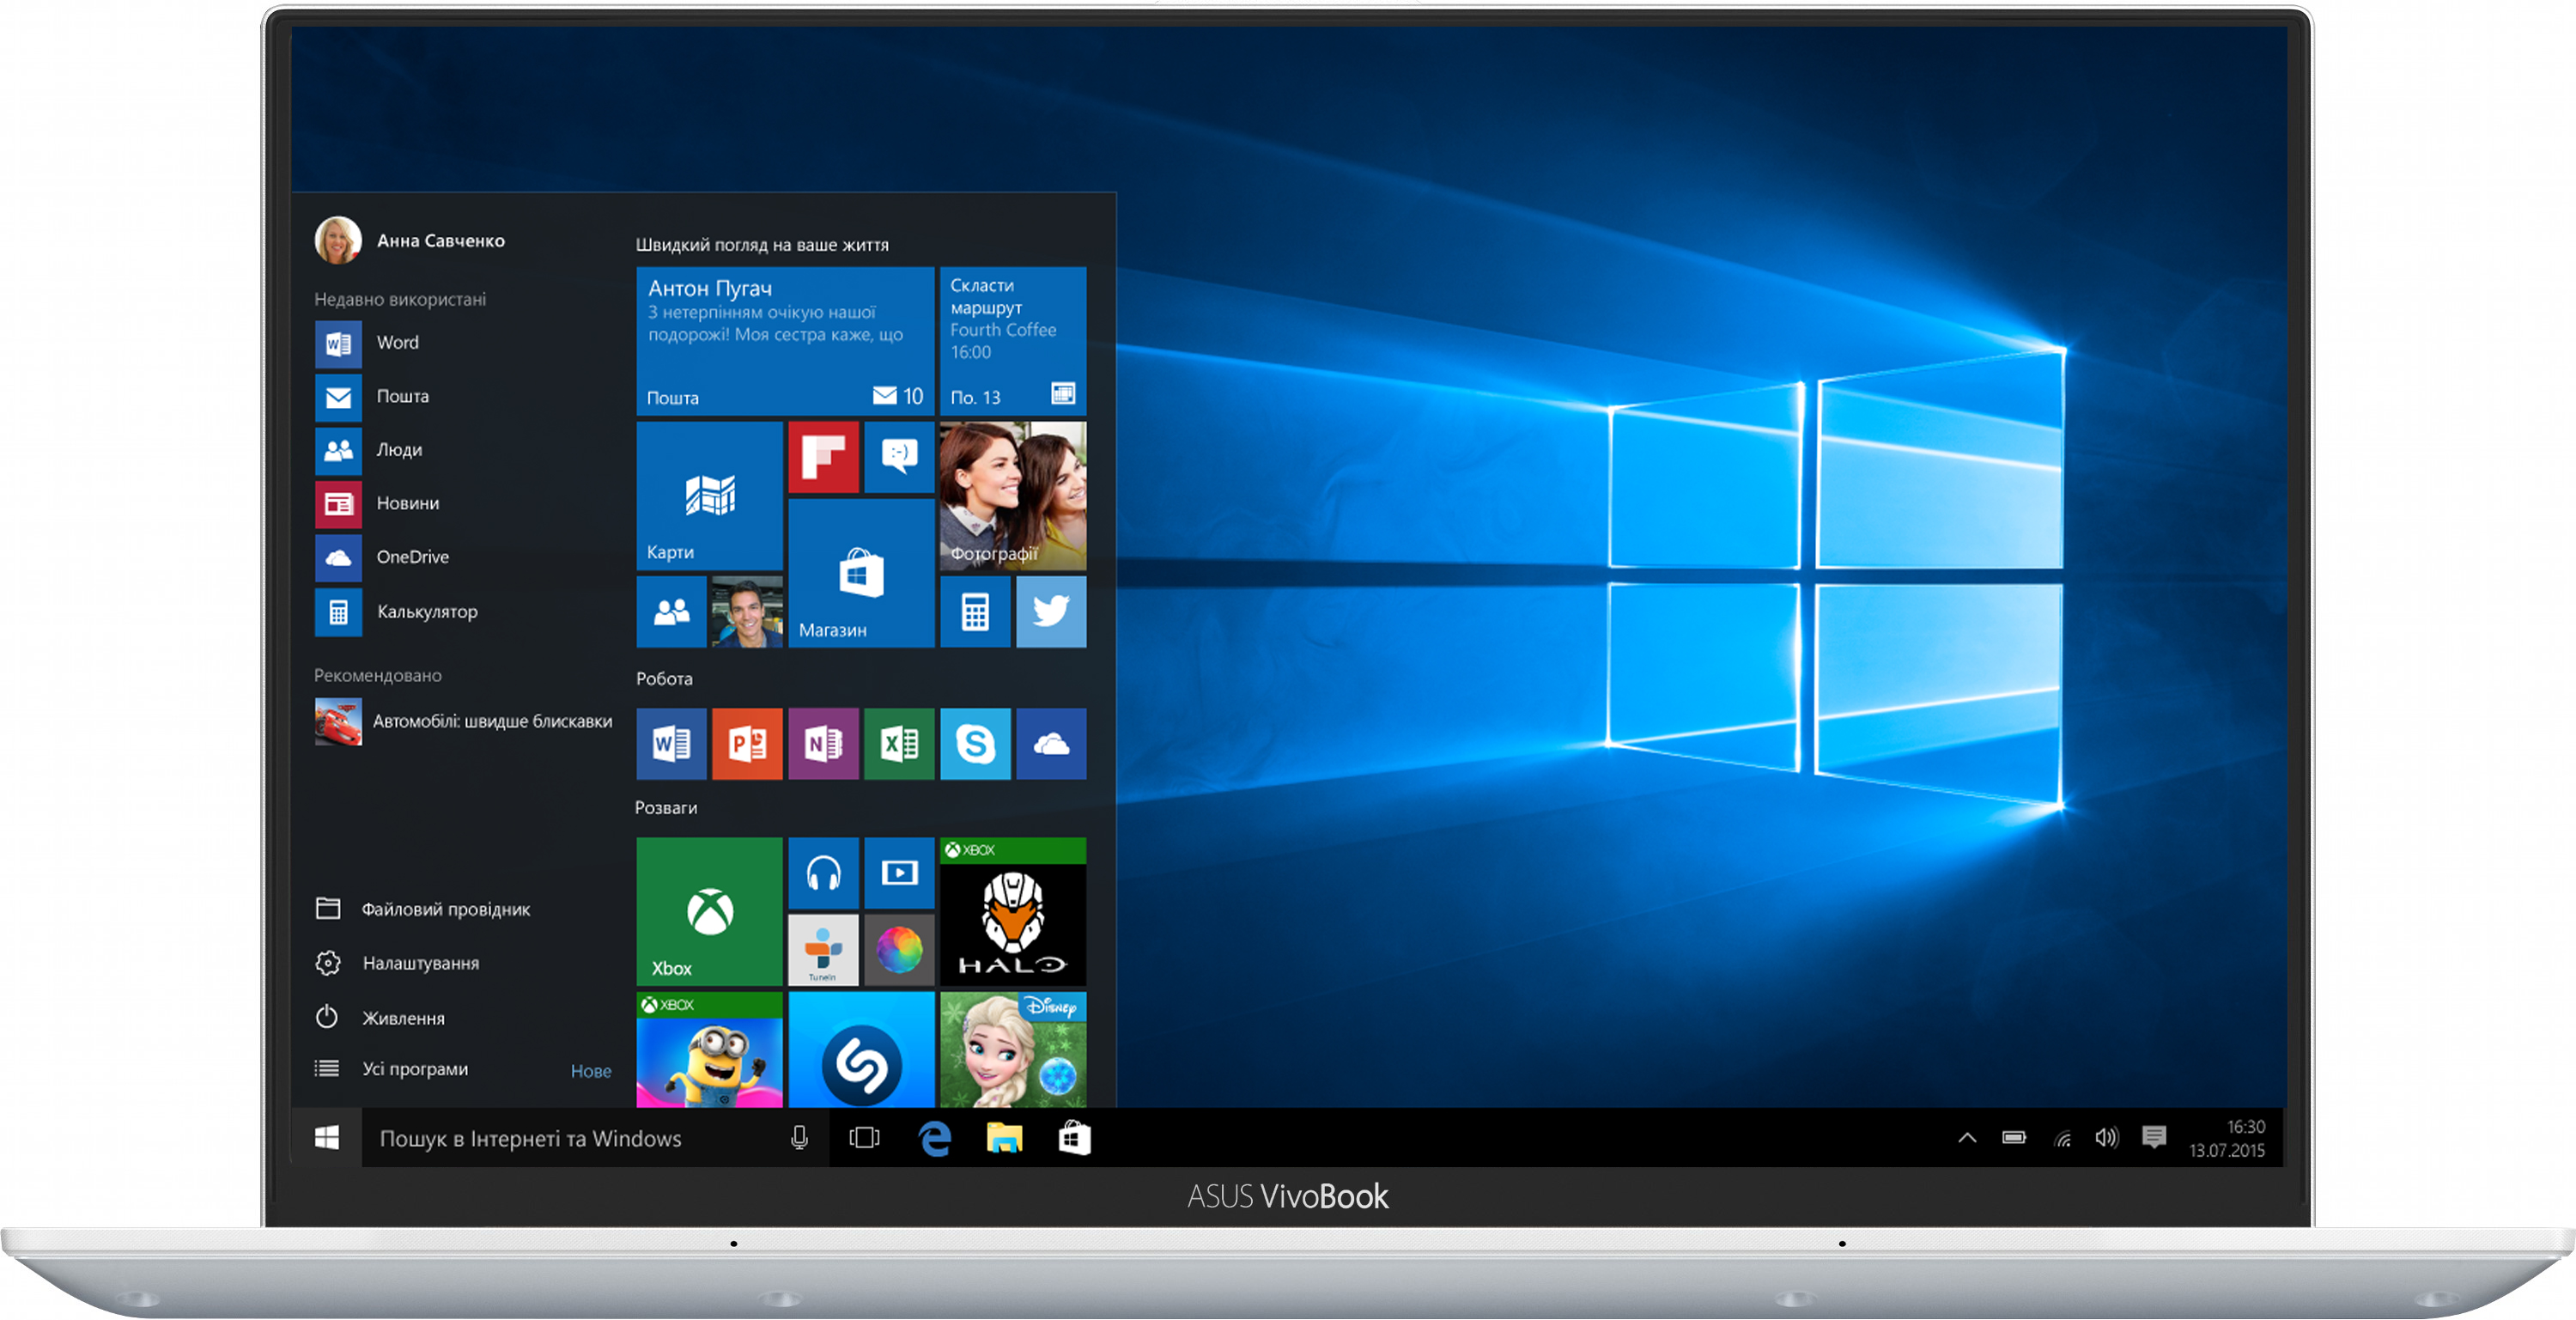
Task: Click the Магазин store tile
Action: [860, 574]
